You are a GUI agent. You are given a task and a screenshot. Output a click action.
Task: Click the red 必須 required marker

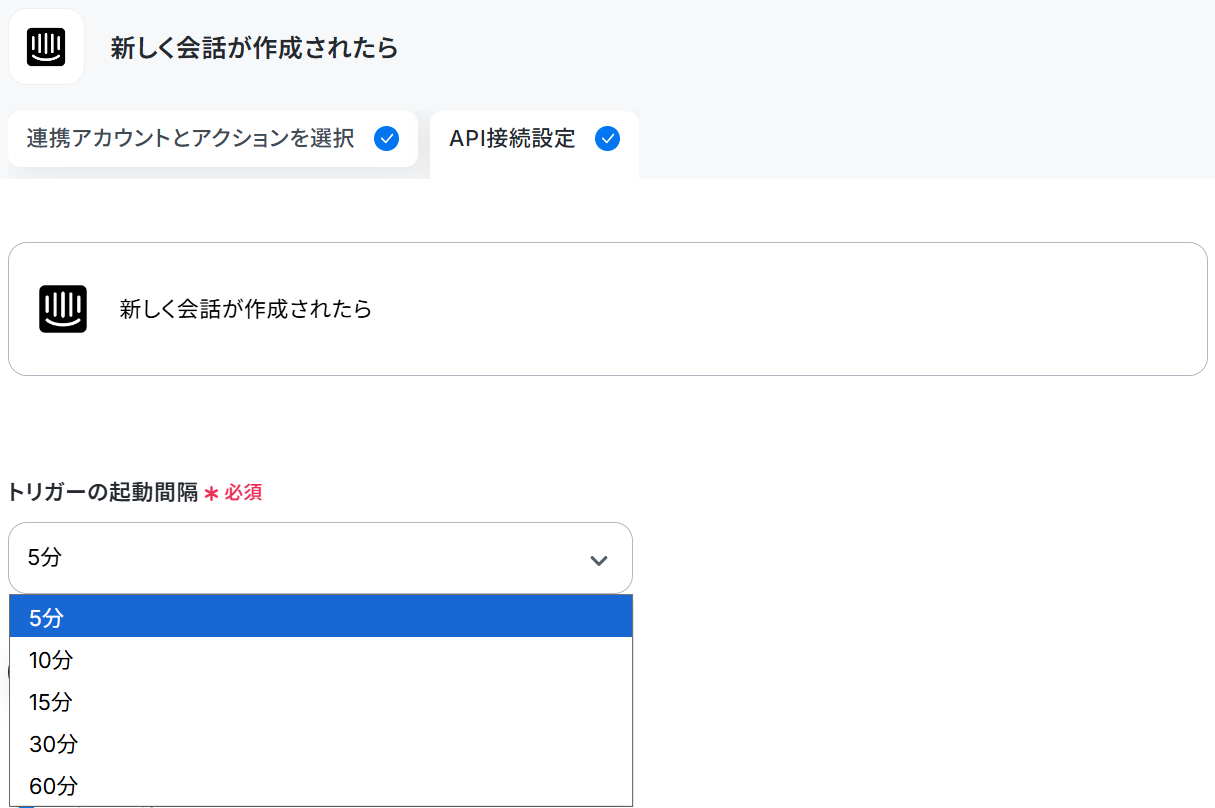(x=243, y=493)
